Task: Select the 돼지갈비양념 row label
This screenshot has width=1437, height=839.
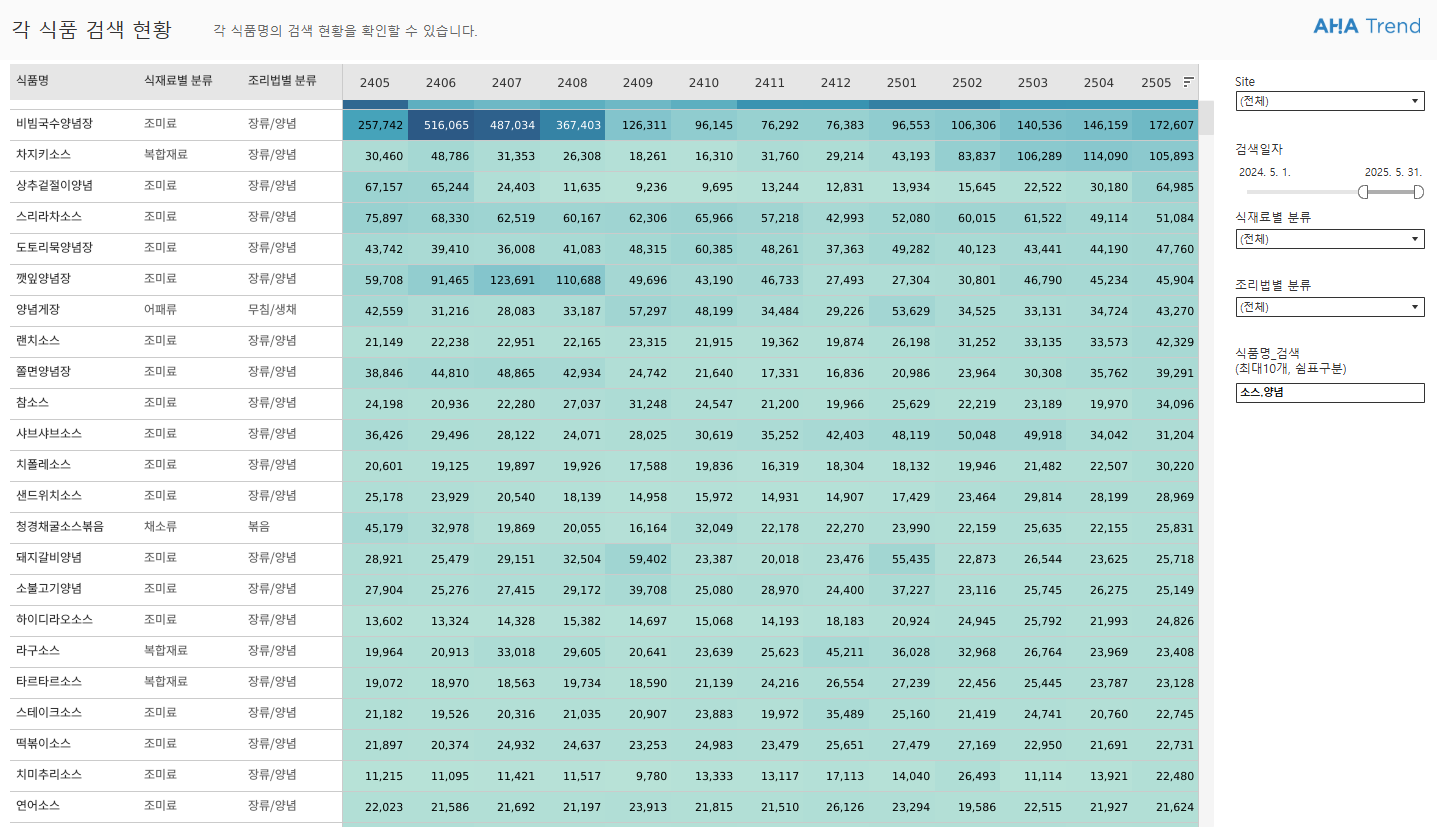Action: tap(49, 558)
